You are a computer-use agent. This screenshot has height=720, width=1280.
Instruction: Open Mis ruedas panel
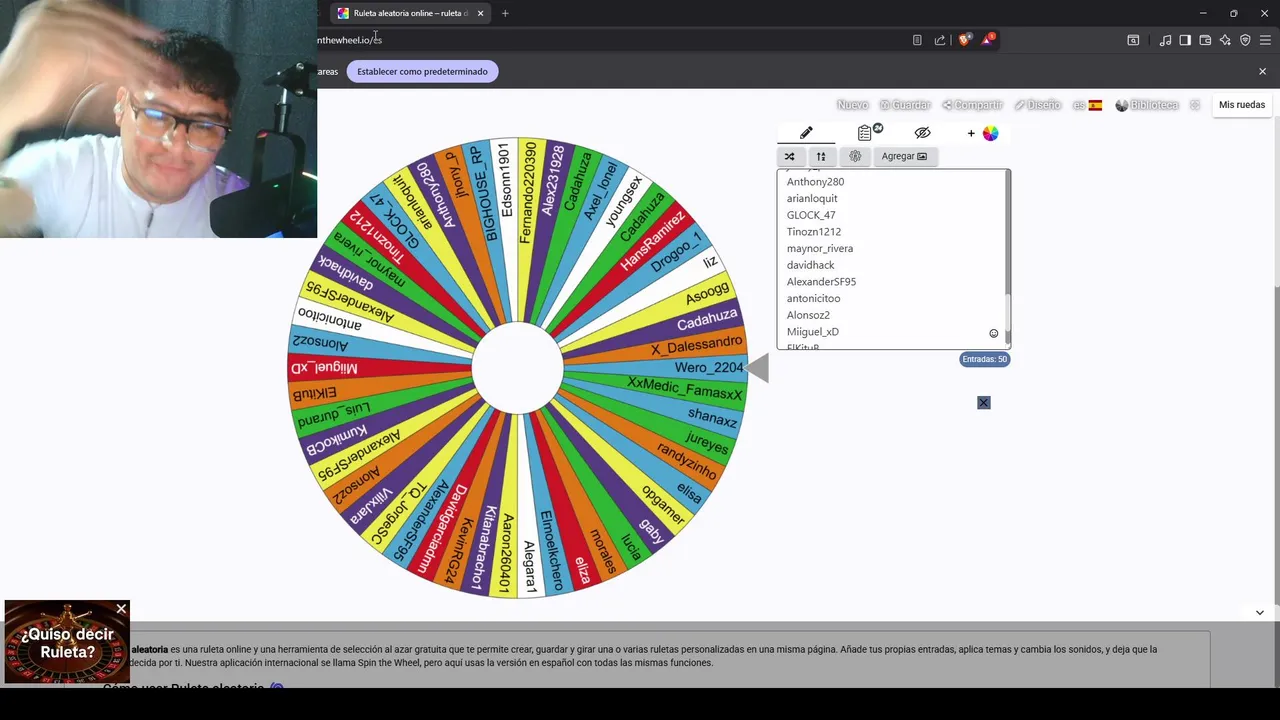1242,105
